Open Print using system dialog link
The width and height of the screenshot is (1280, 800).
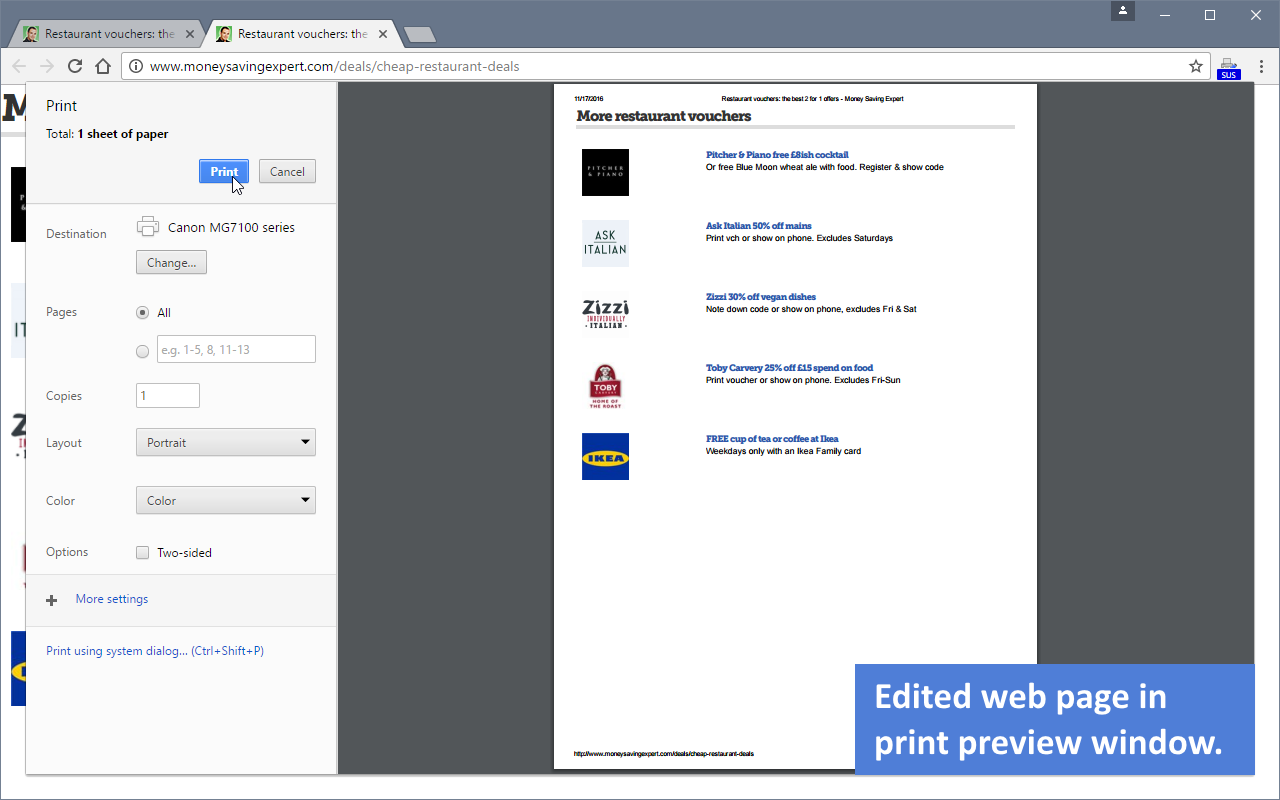coord(155,651)
